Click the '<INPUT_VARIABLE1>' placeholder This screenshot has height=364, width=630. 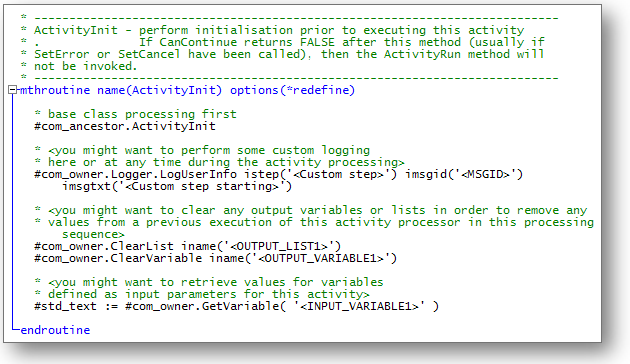(x=360, y=307)
